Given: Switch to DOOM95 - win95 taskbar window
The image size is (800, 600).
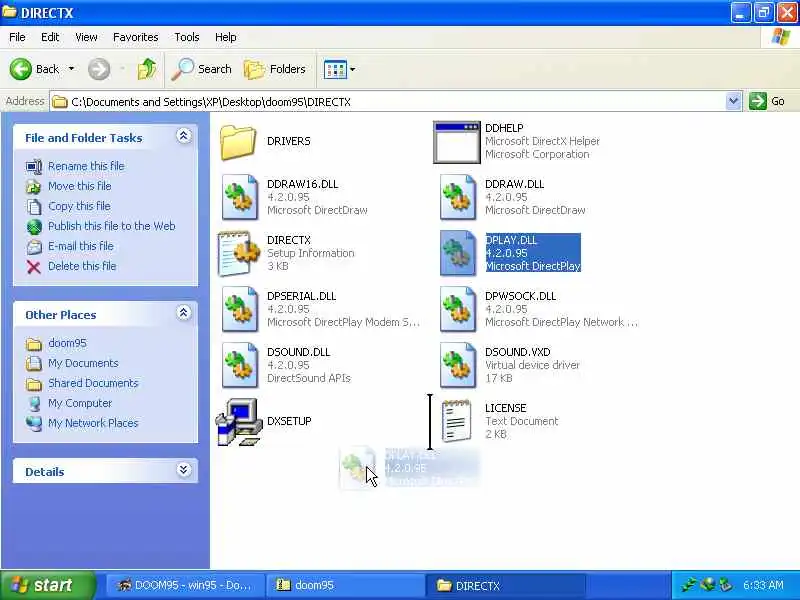Looking at the screenshot, I should (x=185, y=585).
